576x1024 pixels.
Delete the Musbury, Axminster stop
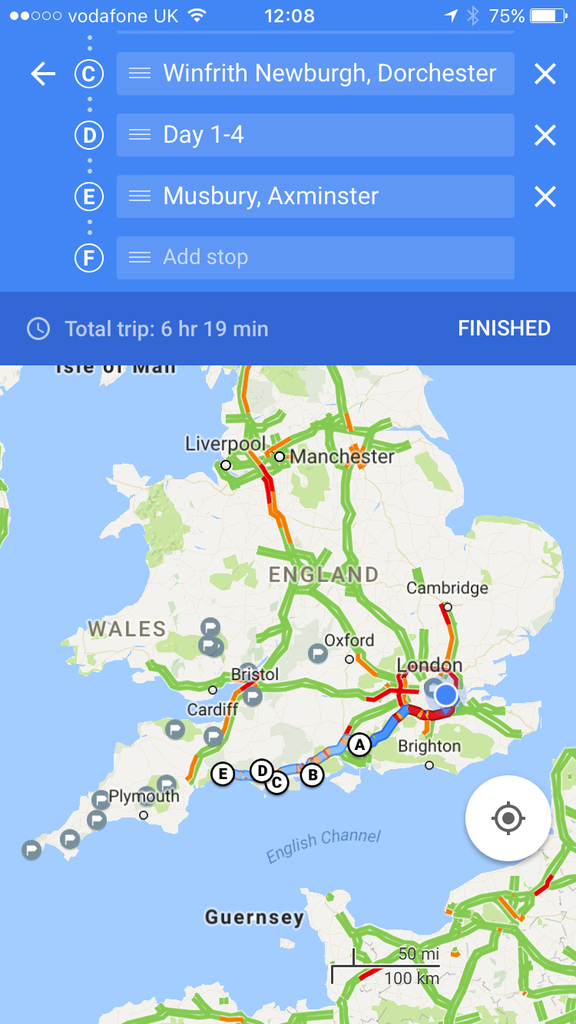(545, 197)
